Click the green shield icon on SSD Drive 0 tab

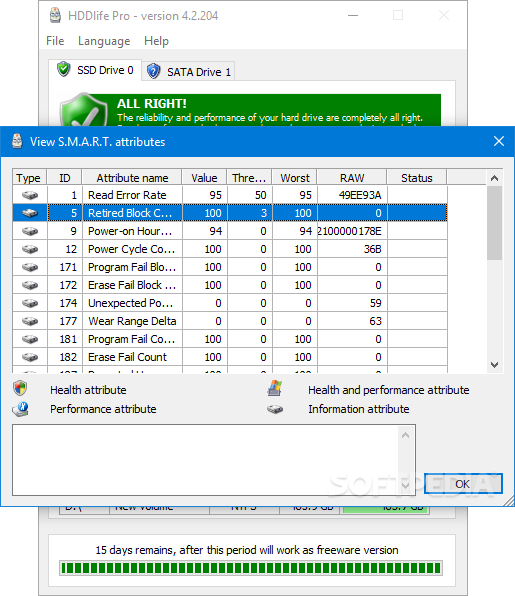(63, 69)
